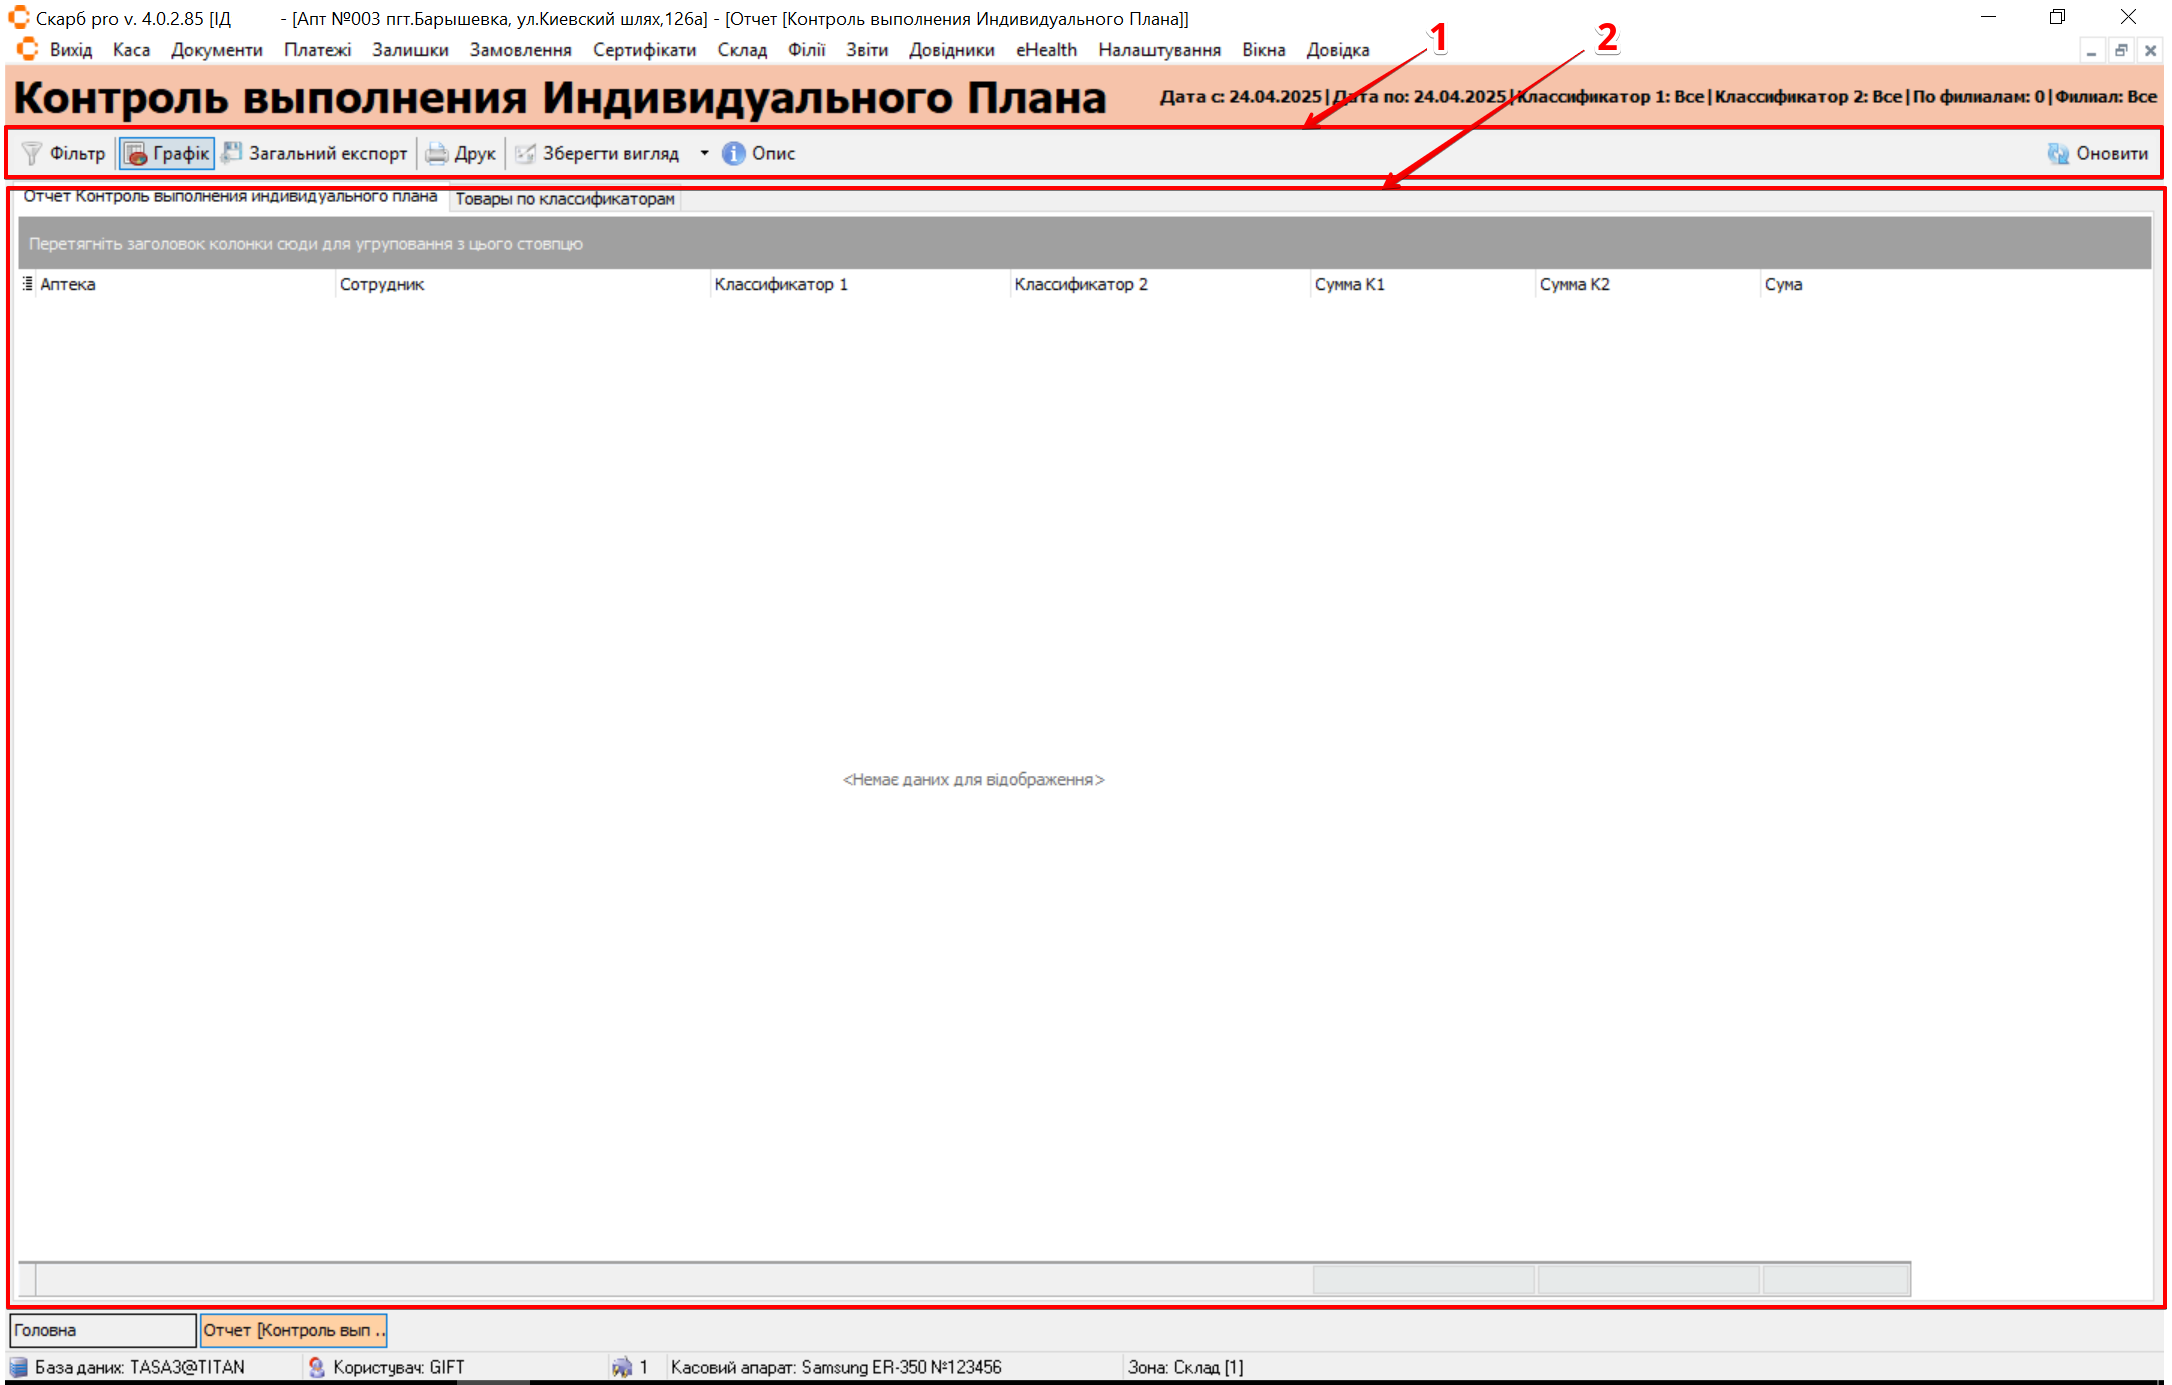
Task: Click the Загальний експорт icon
Action: coord(232,153)
